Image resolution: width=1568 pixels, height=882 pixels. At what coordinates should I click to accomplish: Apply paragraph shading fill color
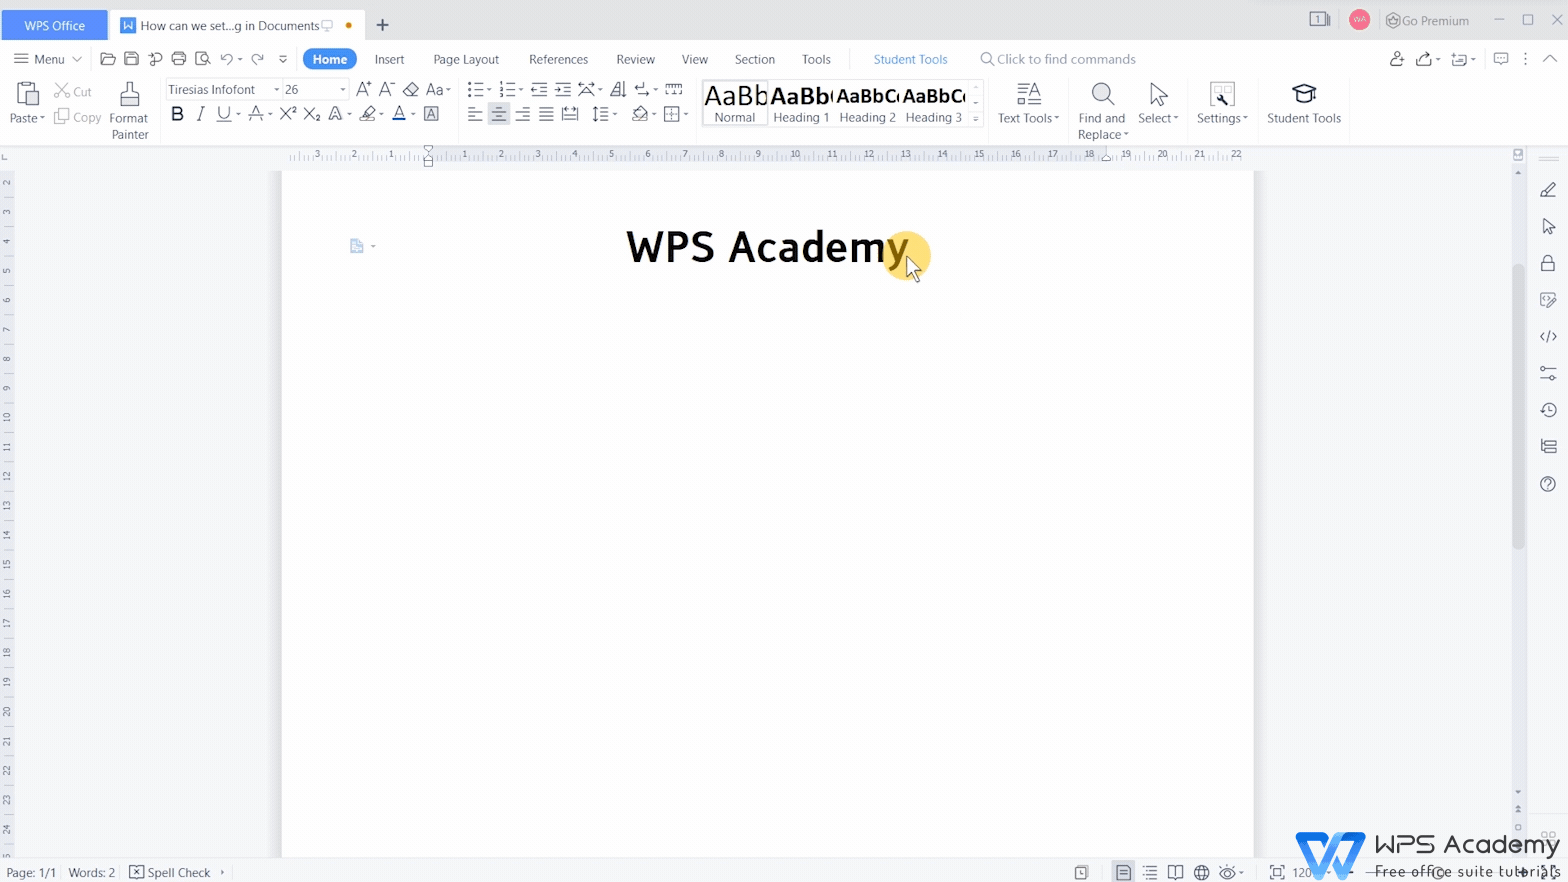tap(640, 114)
